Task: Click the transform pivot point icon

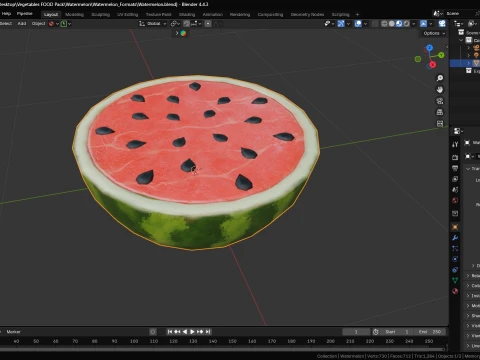Action: 174,24
